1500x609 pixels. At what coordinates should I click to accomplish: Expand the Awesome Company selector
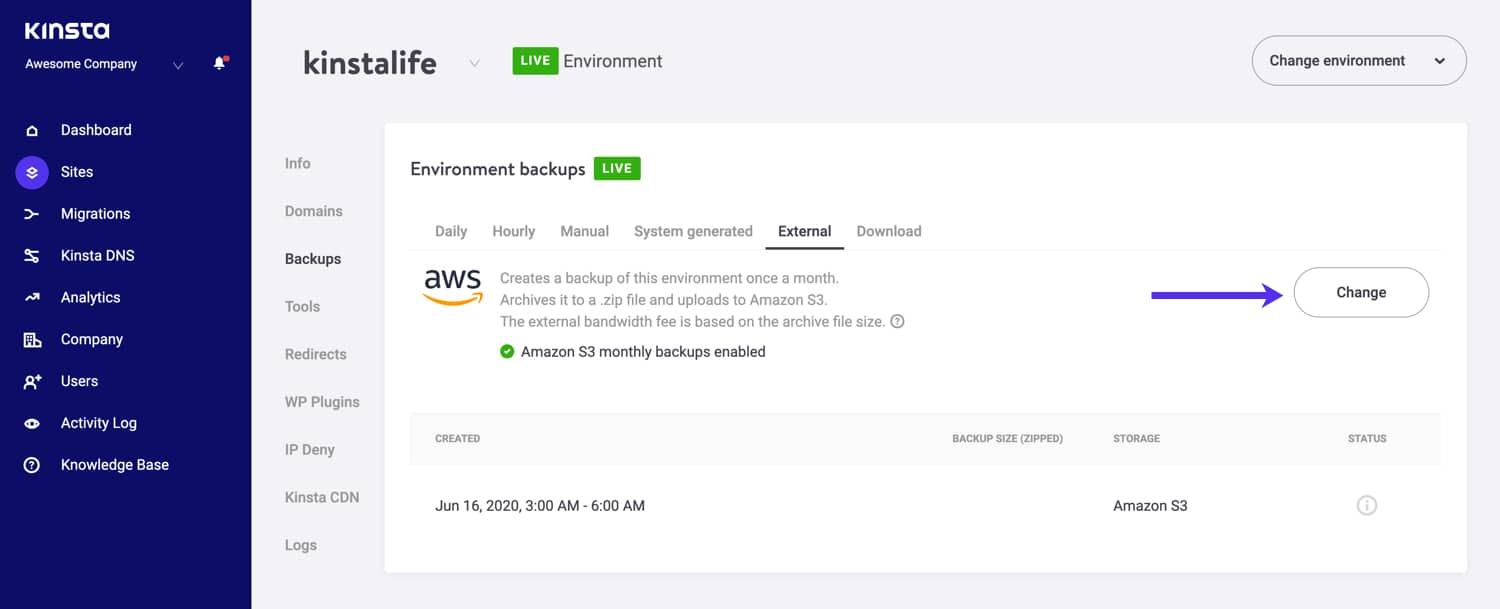point(178,65)
